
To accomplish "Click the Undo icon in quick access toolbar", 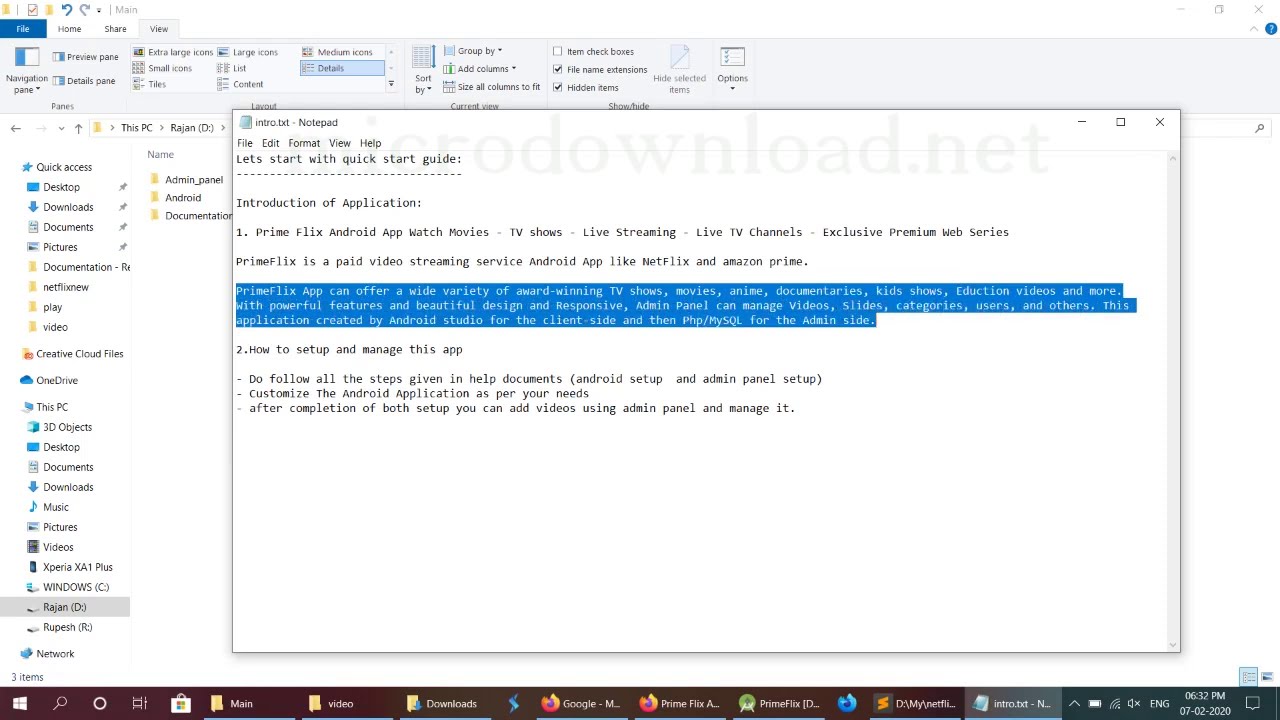I will click(x=66, y=10).
